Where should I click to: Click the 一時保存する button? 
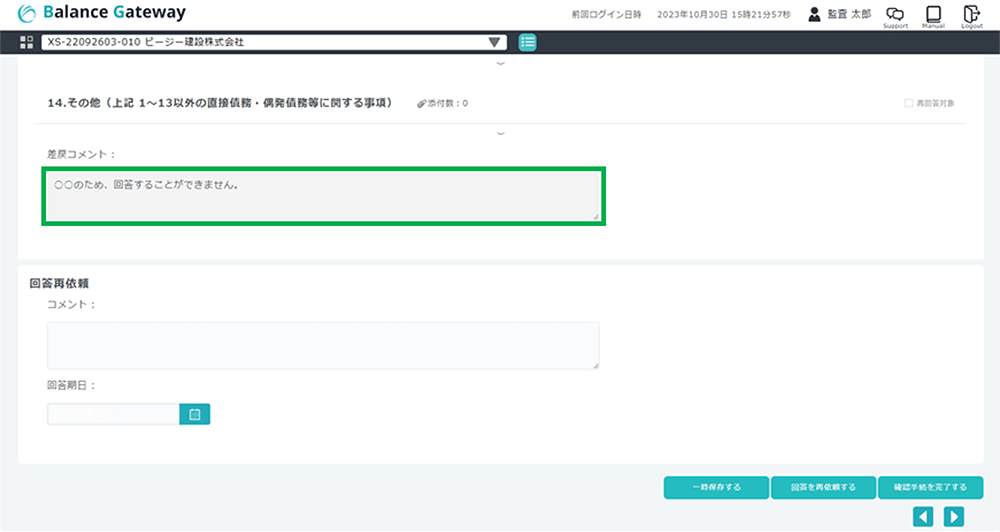[x=716, y=488]
